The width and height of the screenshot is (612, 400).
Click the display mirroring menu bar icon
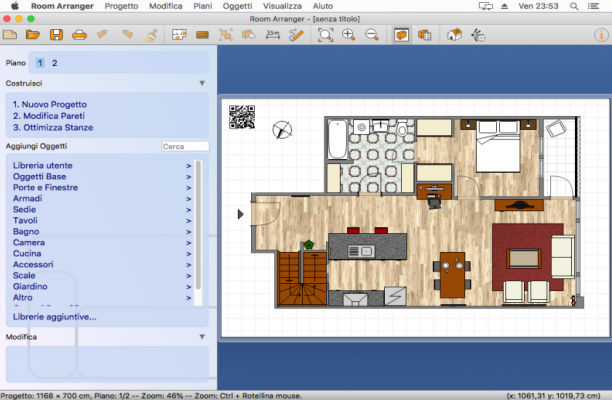click(x=486, y=6)
